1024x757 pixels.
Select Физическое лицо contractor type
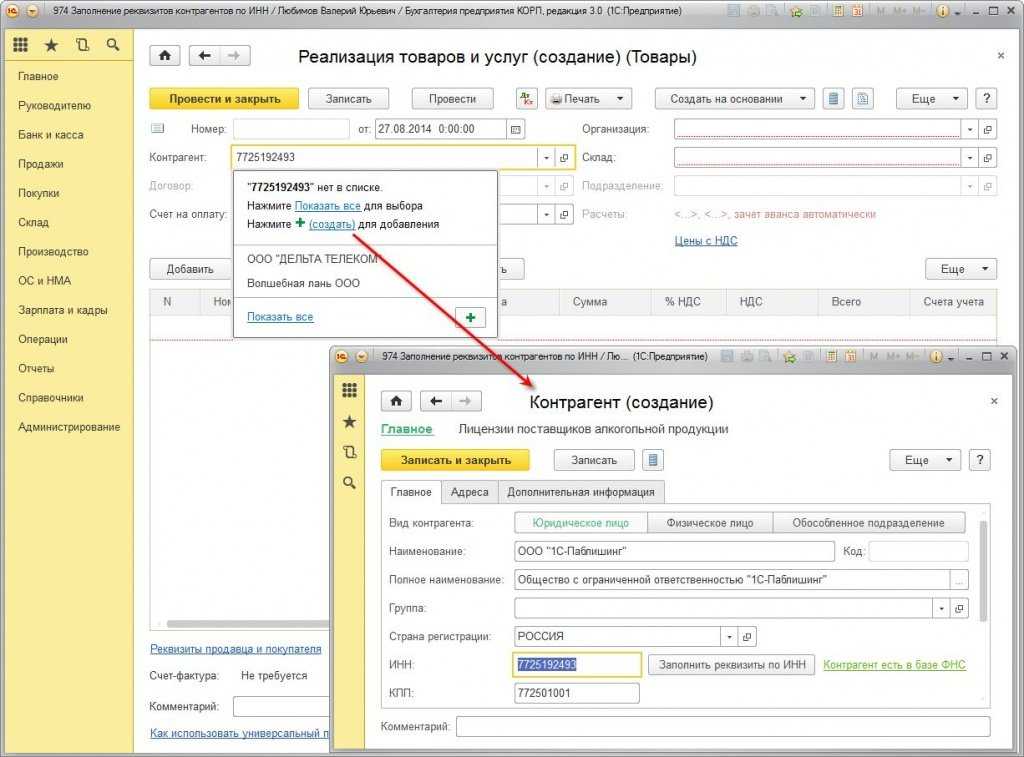tap(711, 523)
